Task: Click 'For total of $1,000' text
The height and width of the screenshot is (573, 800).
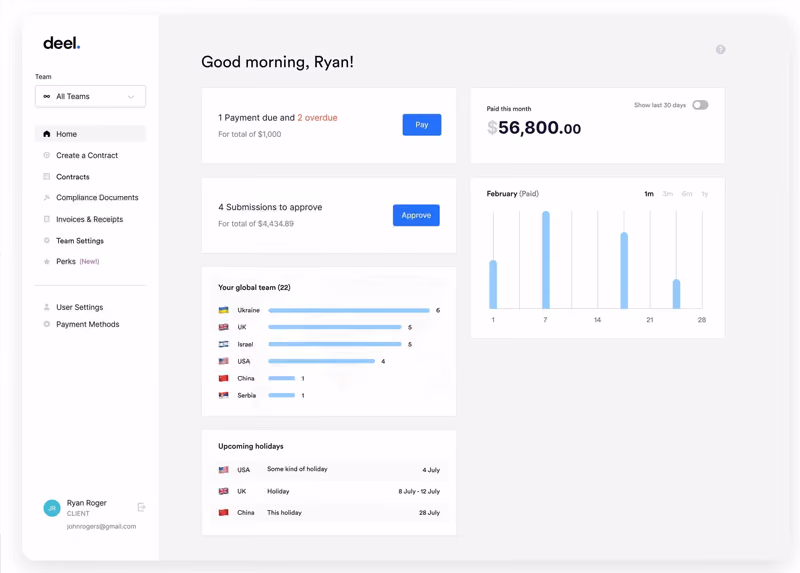Action: click(x=249, y=134)
